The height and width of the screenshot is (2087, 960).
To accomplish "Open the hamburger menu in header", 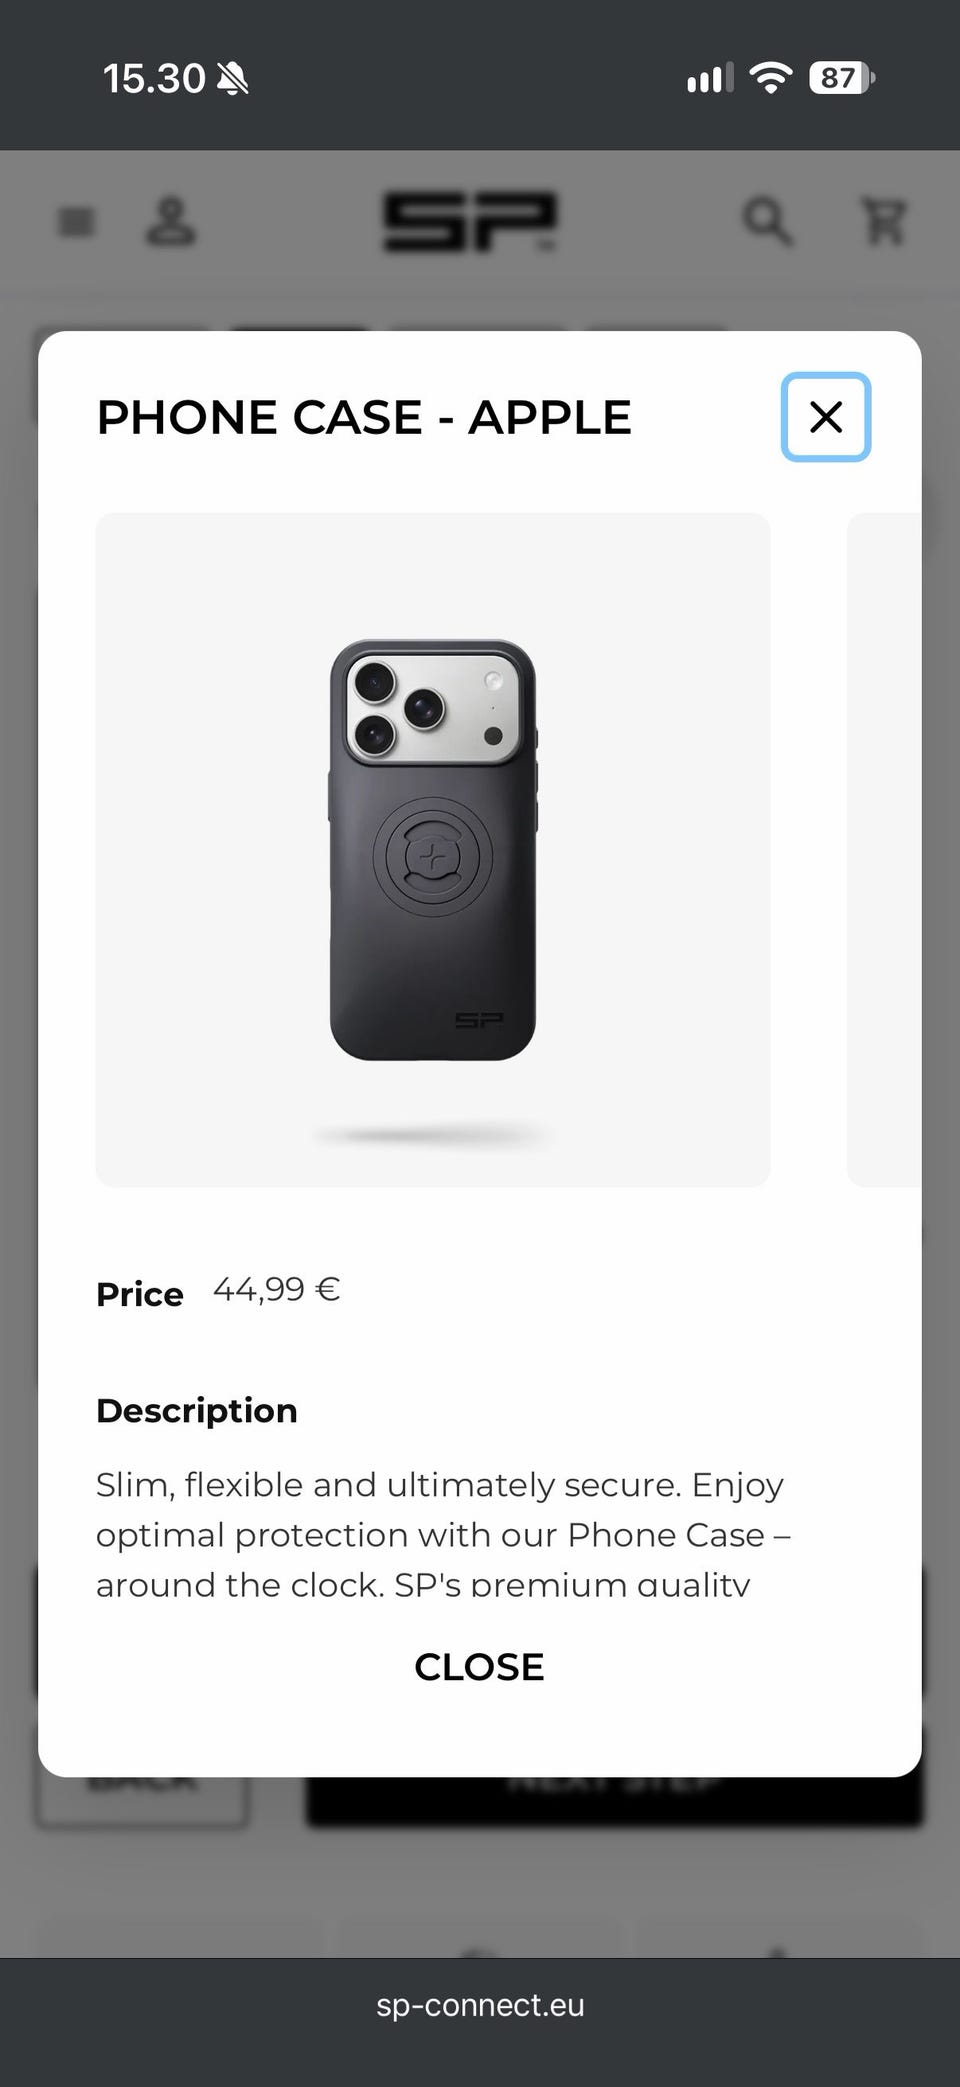I will [76, 221].
